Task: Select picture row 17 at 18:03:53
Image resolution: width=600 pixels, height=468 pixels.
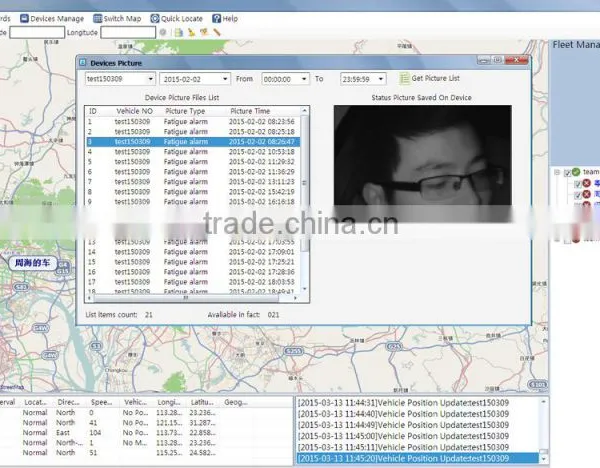Action: click(x=193, y=282)
